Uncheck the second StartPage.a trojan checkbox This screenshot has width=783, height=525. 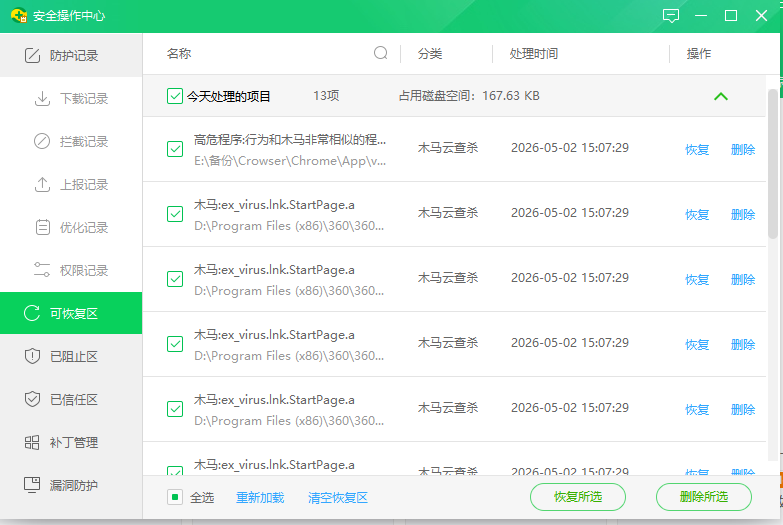pyautogui.click(x=175, y=279)
